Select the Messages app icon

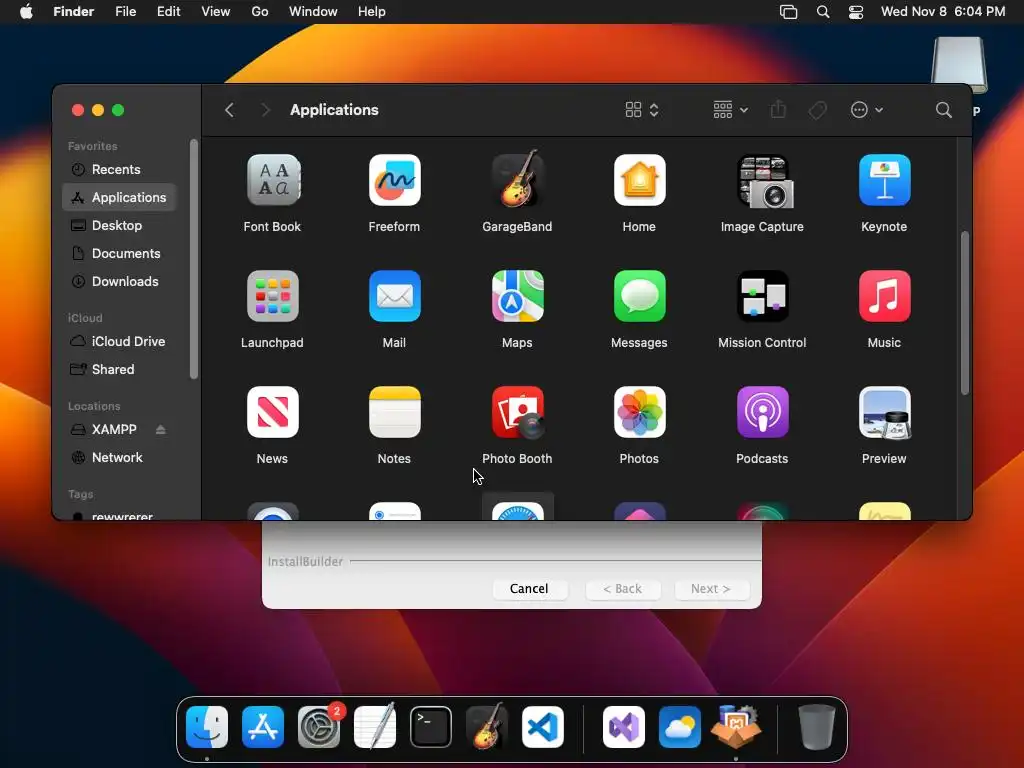(x=639, y=296)
